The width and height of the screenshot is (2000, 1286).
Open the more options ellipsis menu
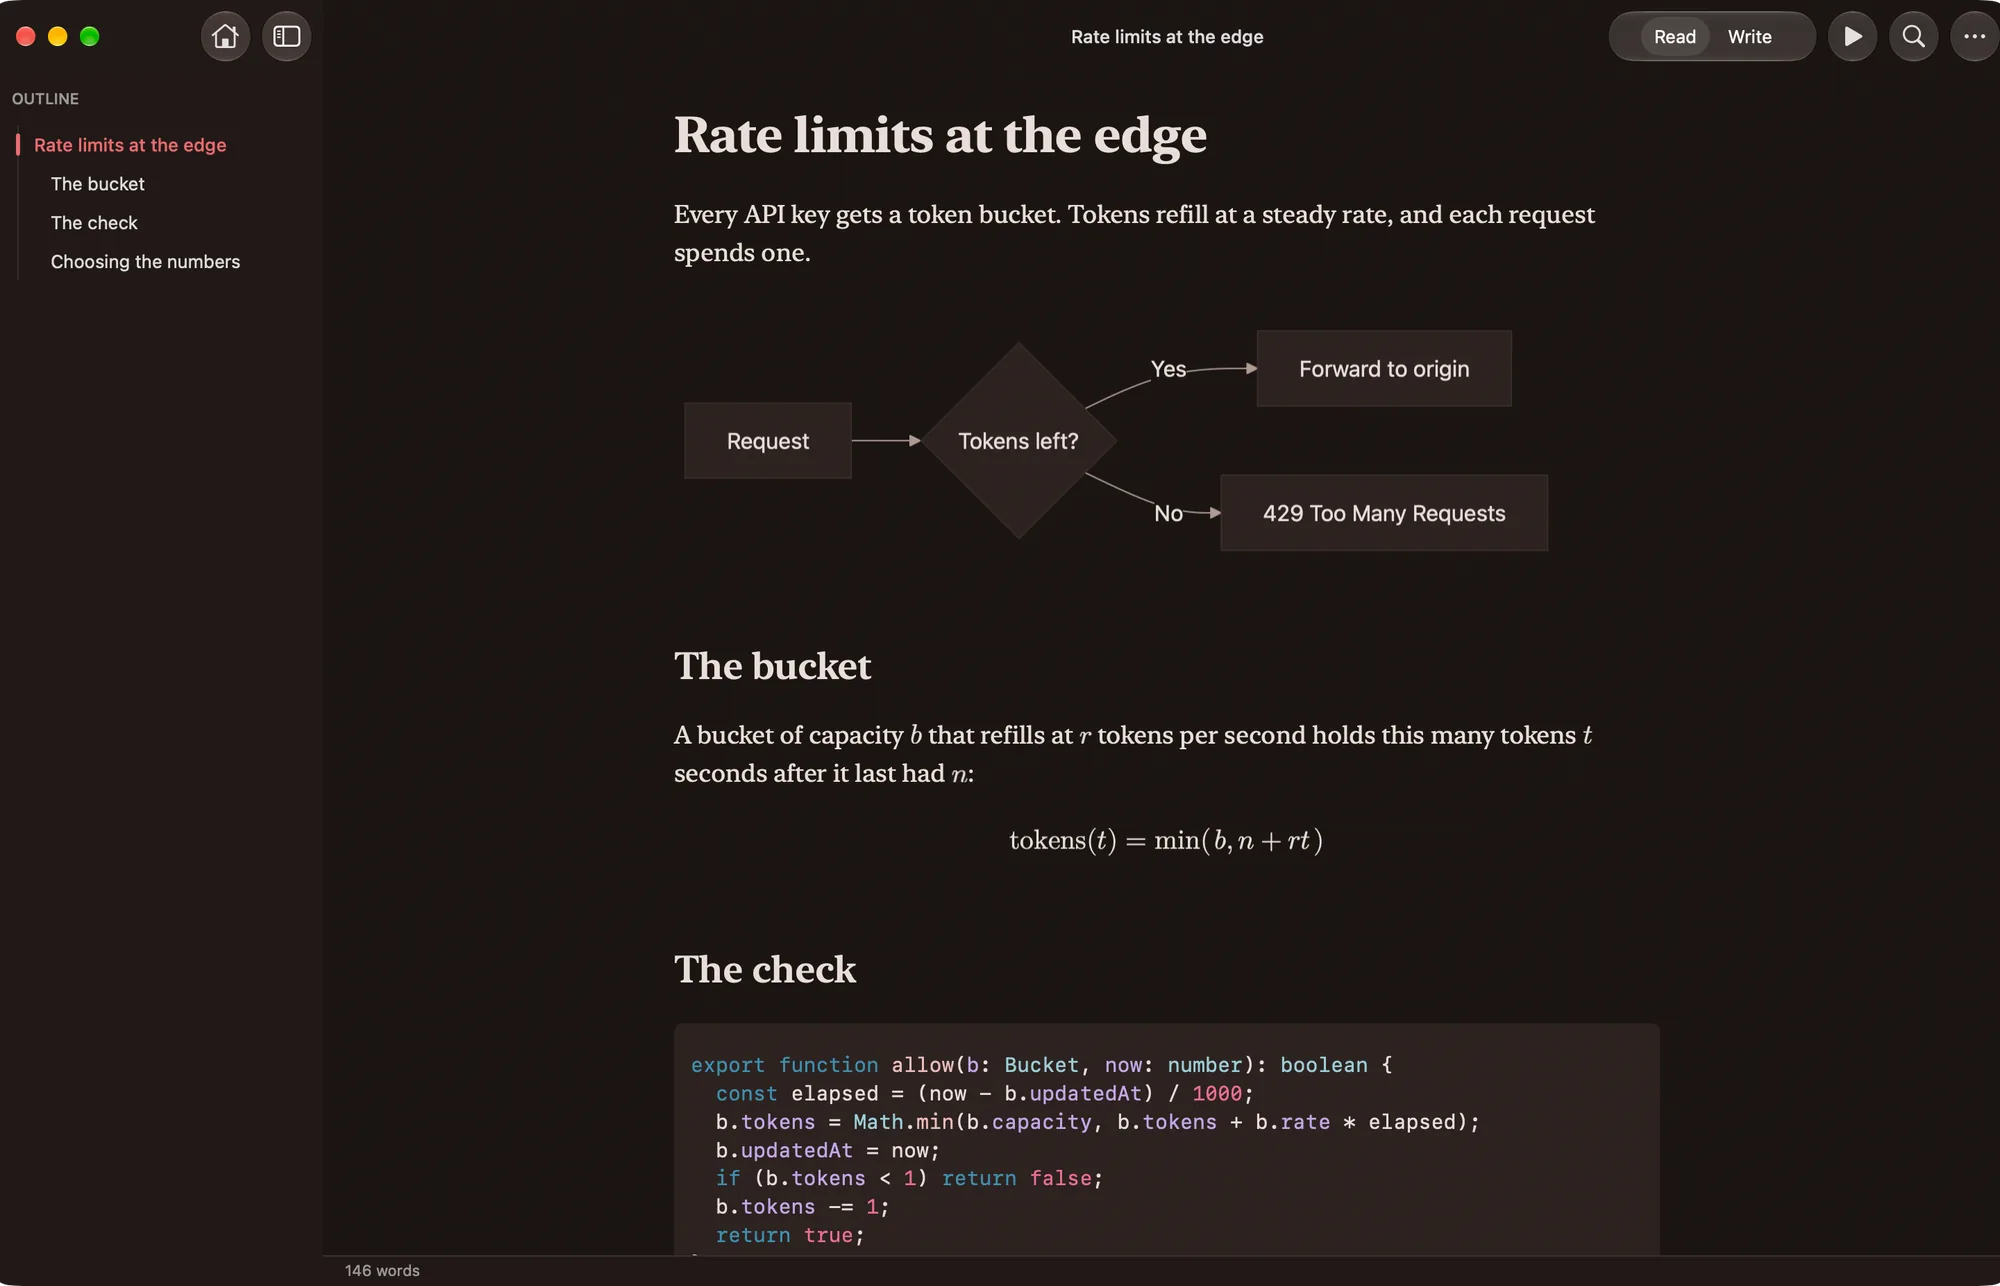[x=1974, y=37]
